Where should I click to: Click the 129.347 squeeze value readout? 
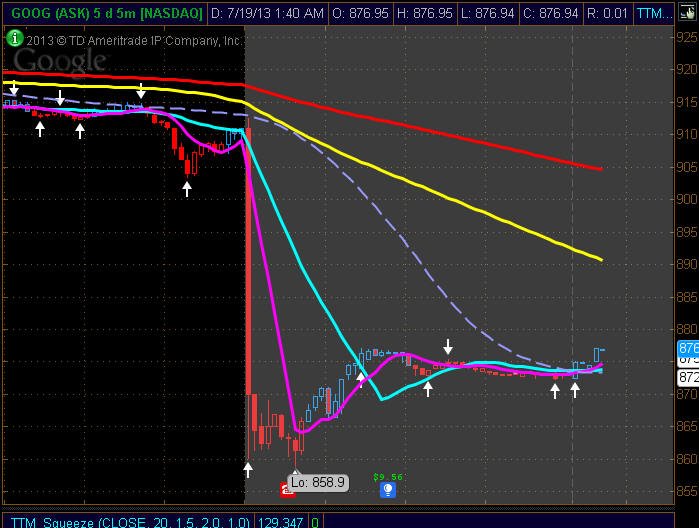[280, 522]
